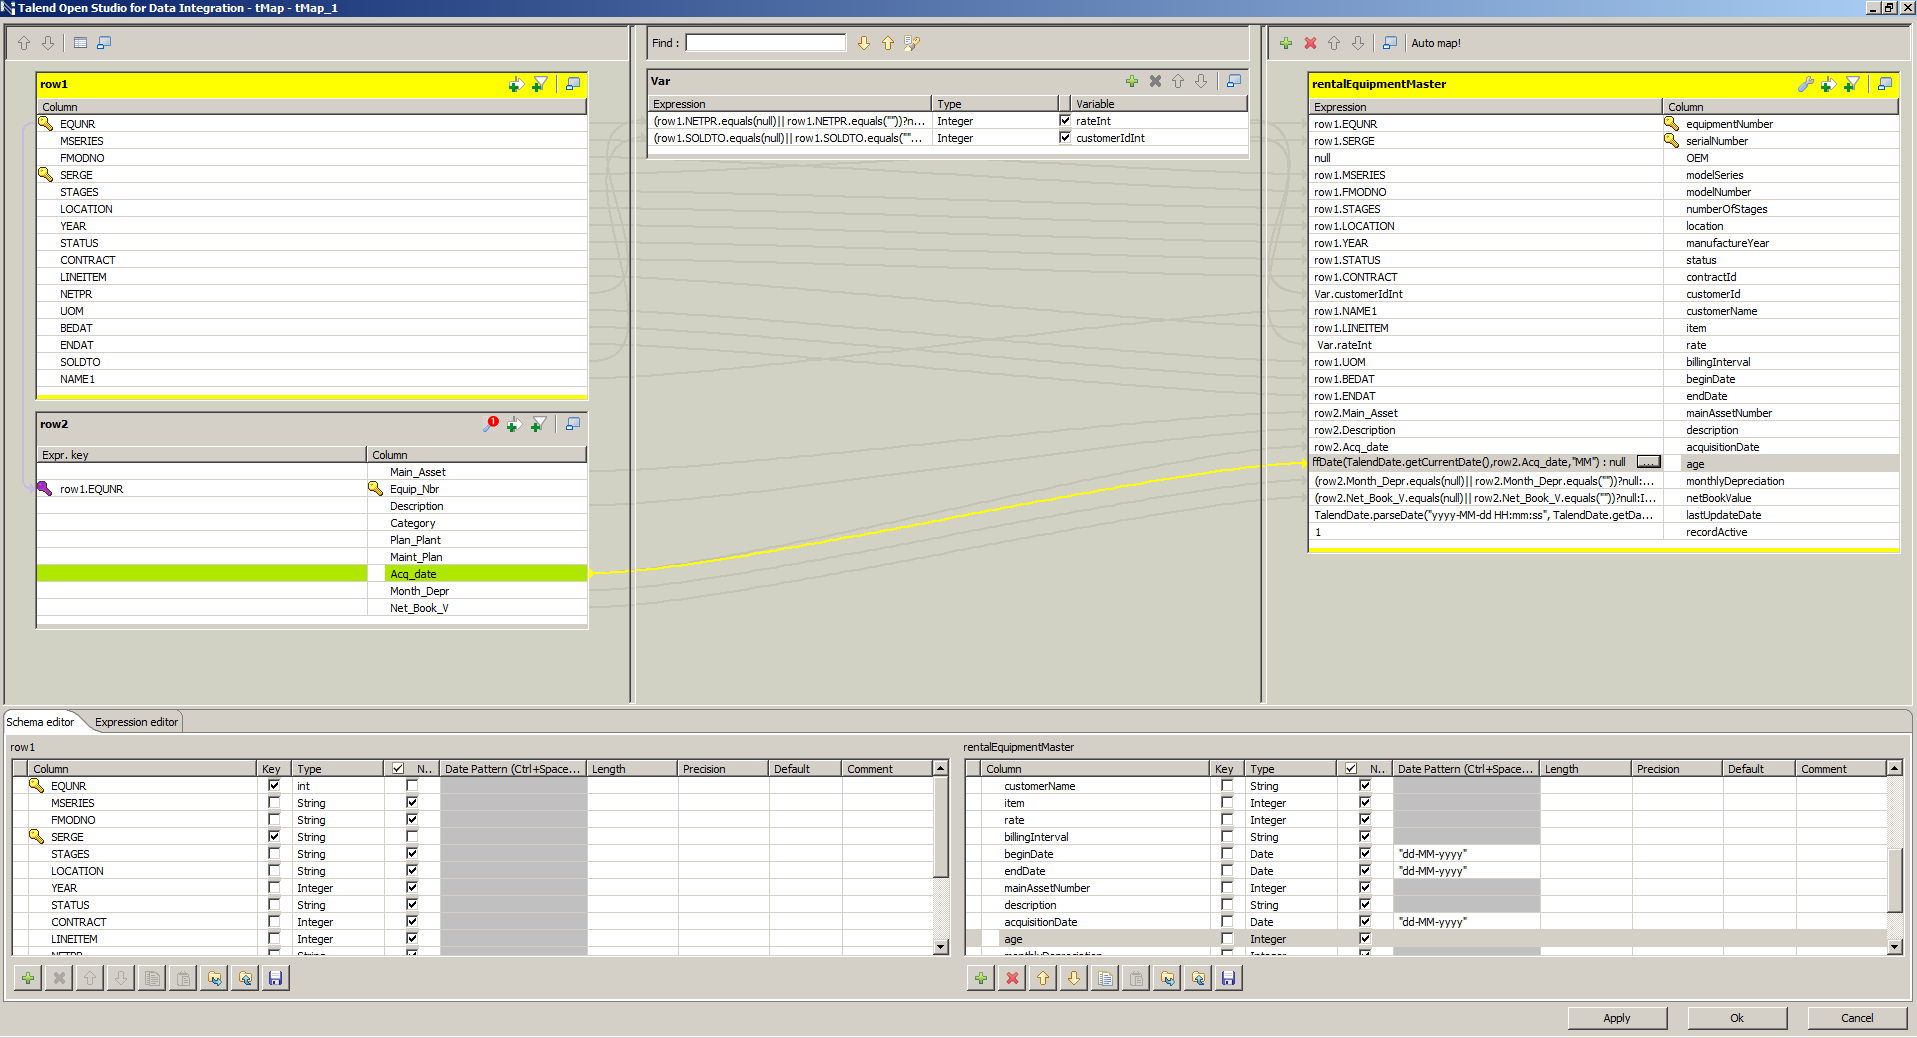
Task: Move variable up in Var panel
Action: [1178, 81]
